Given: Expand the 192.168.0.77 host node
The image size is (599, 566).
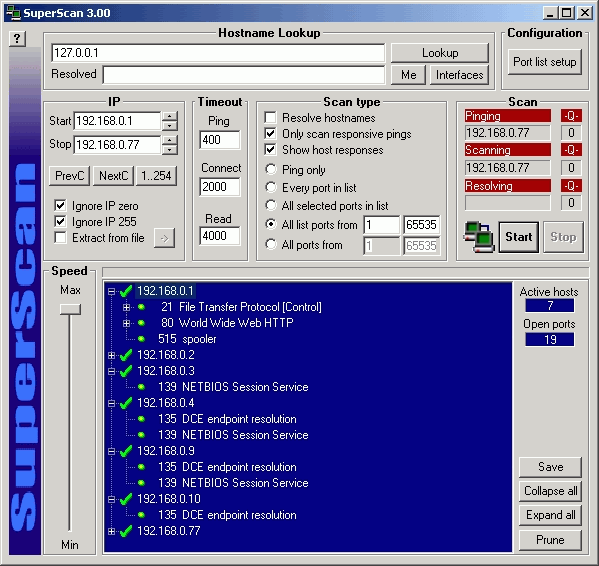Looking at the screenshot, I should tap(111, 531).
